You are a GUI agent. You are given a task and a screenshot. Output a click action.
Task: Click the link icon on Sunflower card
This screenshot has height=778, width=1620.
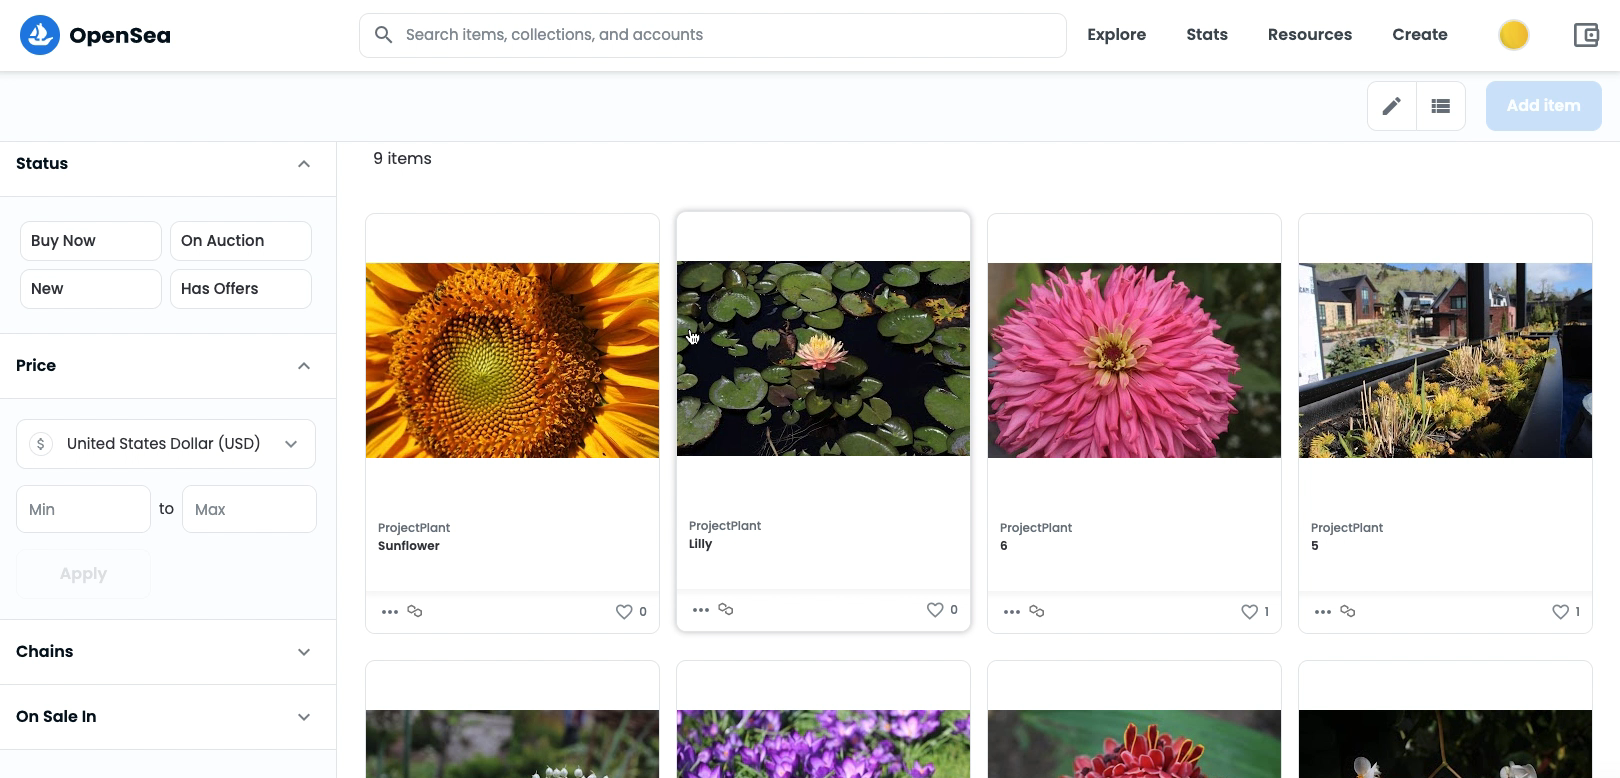415,611
